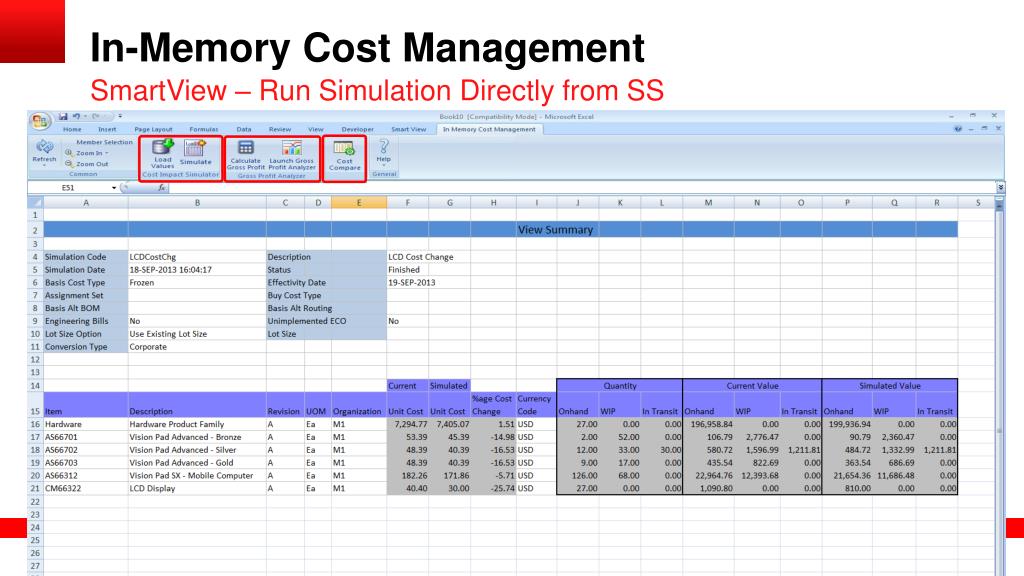Select the 18-SEP-2013 16:04:17 date cell
Image resolution: width=1024 pixels, height=576 pixels.
[x=197, y=270]
